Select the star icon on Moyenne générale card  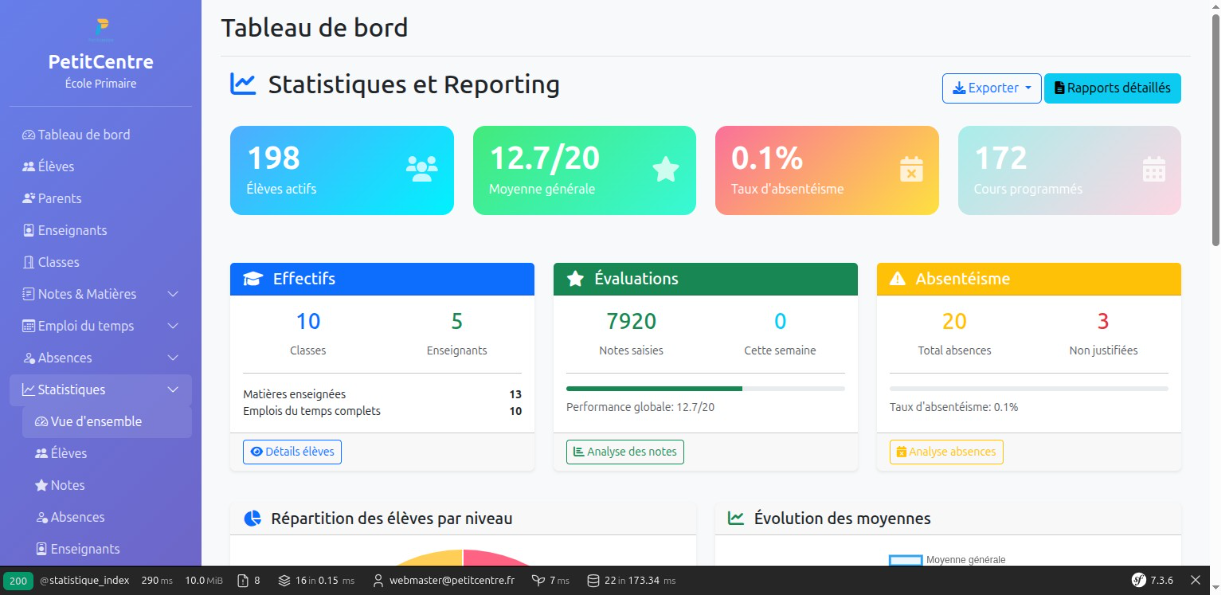(665, 169)
